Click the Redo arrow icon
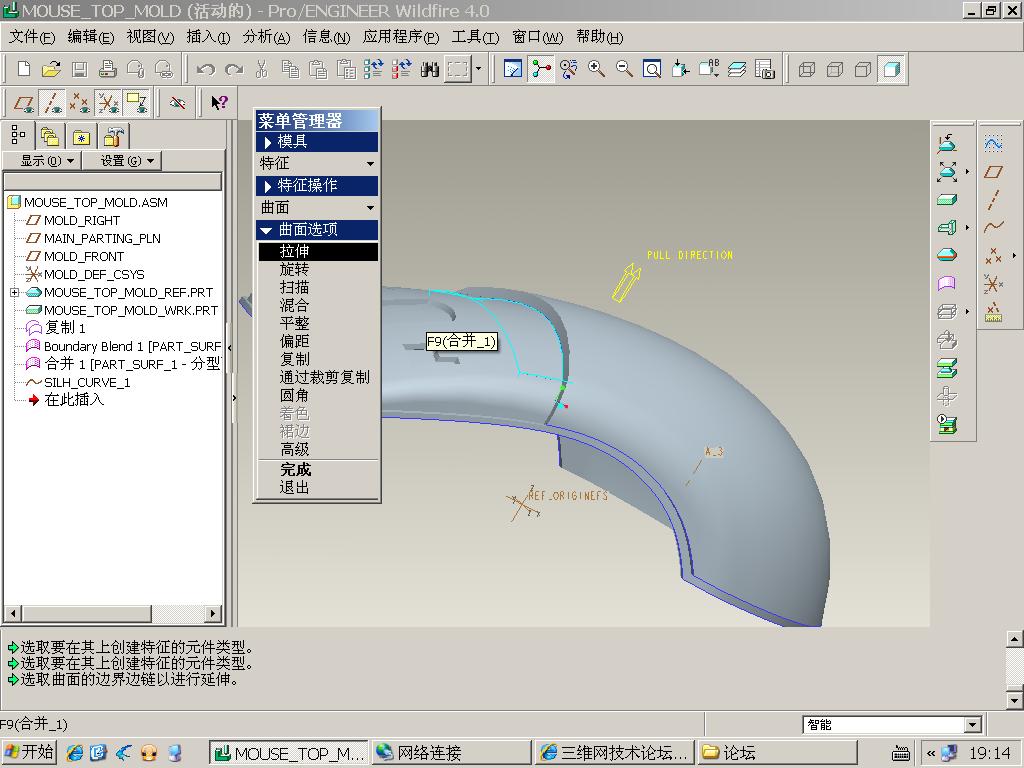The height and width of the screenshot is (768, 1024). point(234,69)
